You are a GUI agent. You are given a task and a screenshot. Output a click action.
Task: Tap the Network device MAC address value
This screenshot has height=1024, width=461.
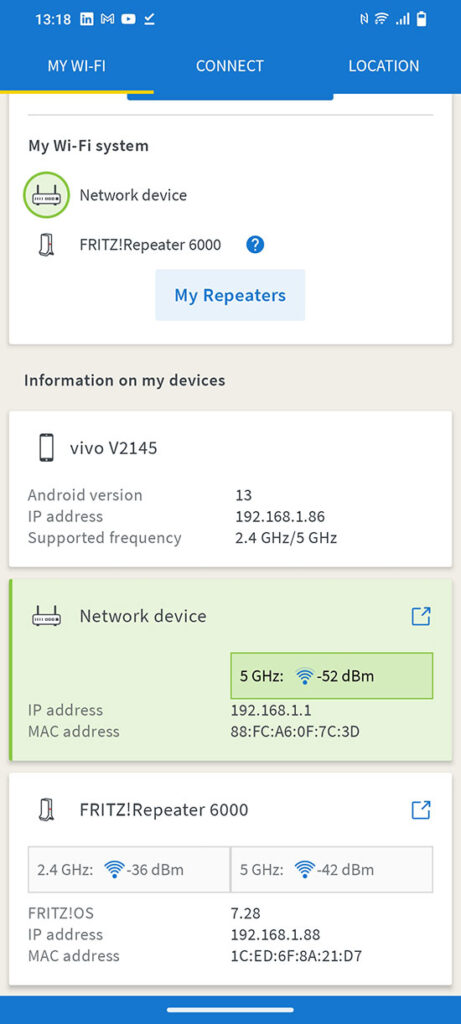point(295,731)
